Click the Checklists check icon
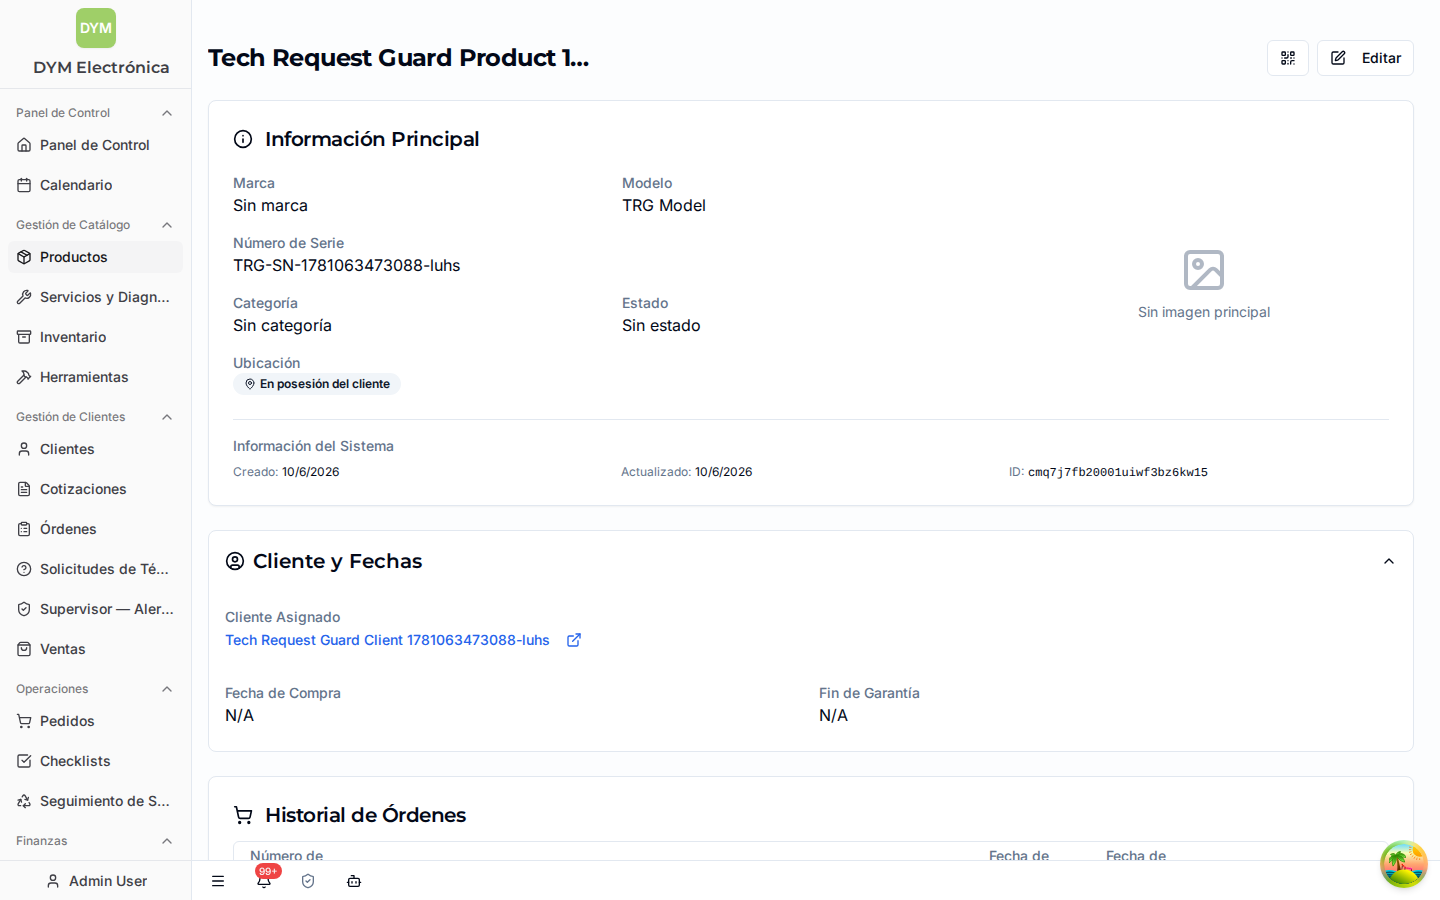The image size is (1440, 900). click(x=24, y=761)
